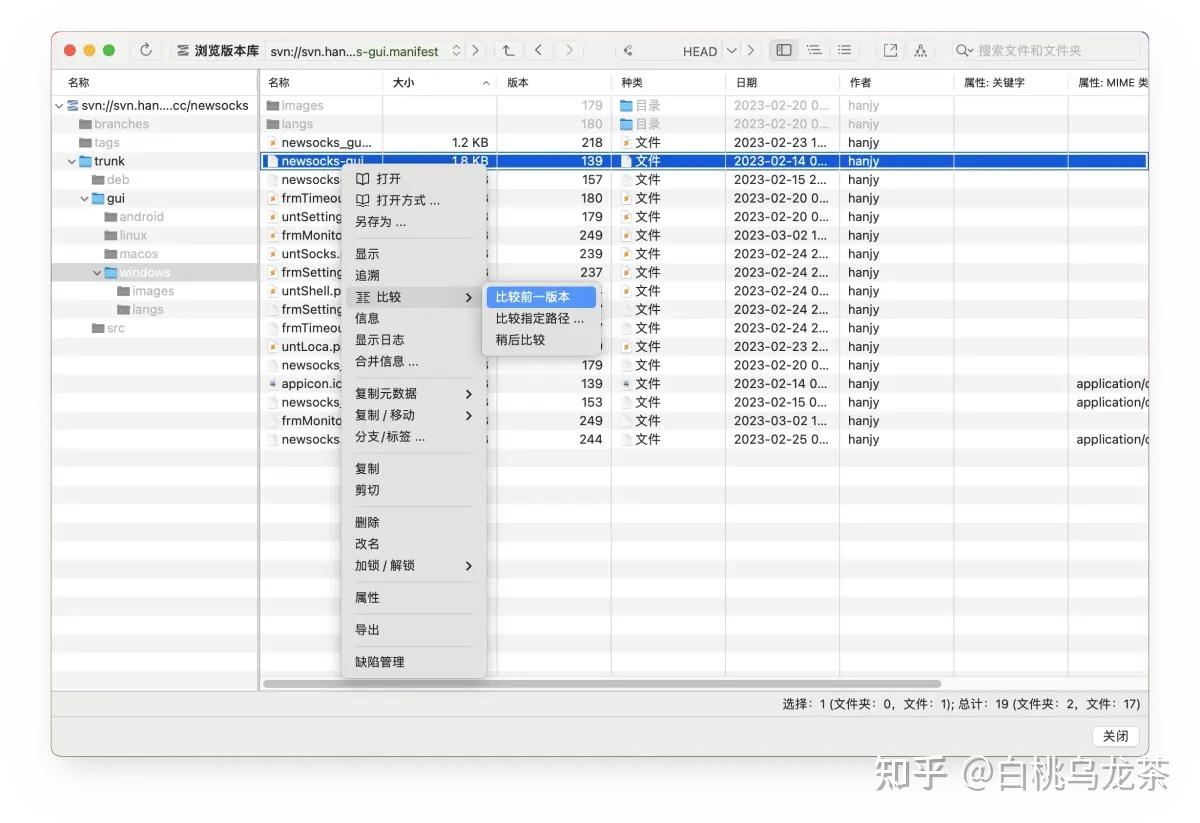Click the 关闭 button at bottom right
The width and height of the screenshot is (1200, 823).
[1115, 735]
